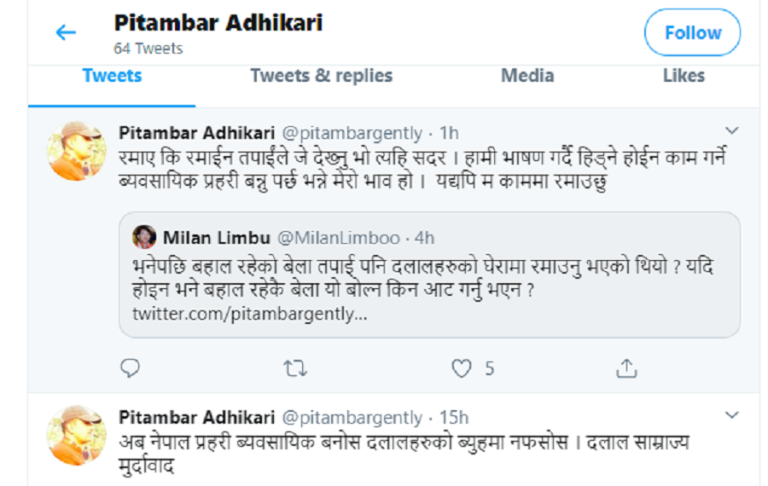Image resolution: width=768 pixels, height=486 pixels.
Task: Open the second tweet's dropdown chevron
Action: point(731,415)
